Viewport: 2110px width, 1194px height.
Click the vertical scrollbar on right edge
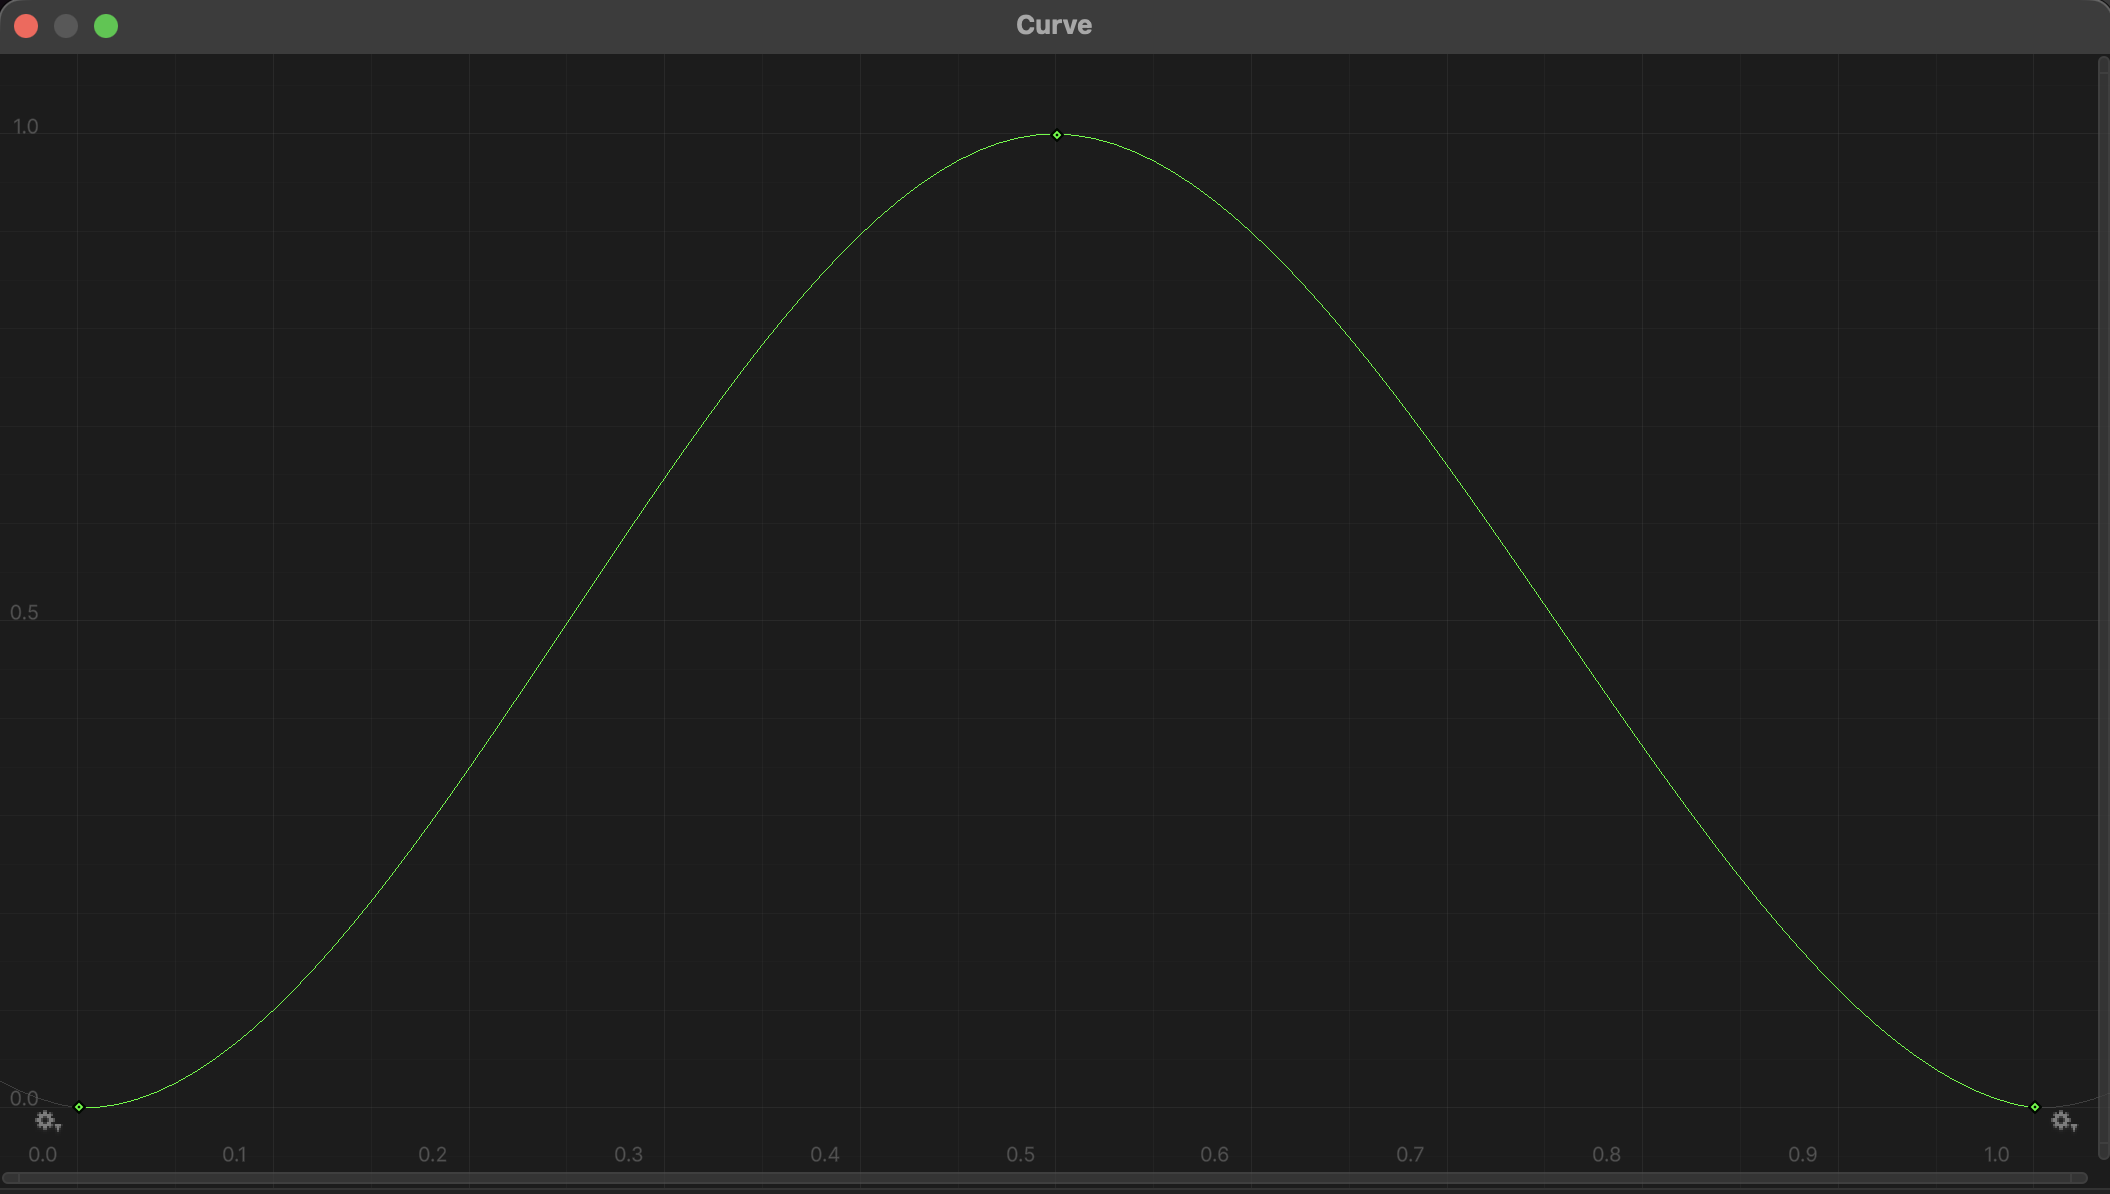pos(2103,600)
